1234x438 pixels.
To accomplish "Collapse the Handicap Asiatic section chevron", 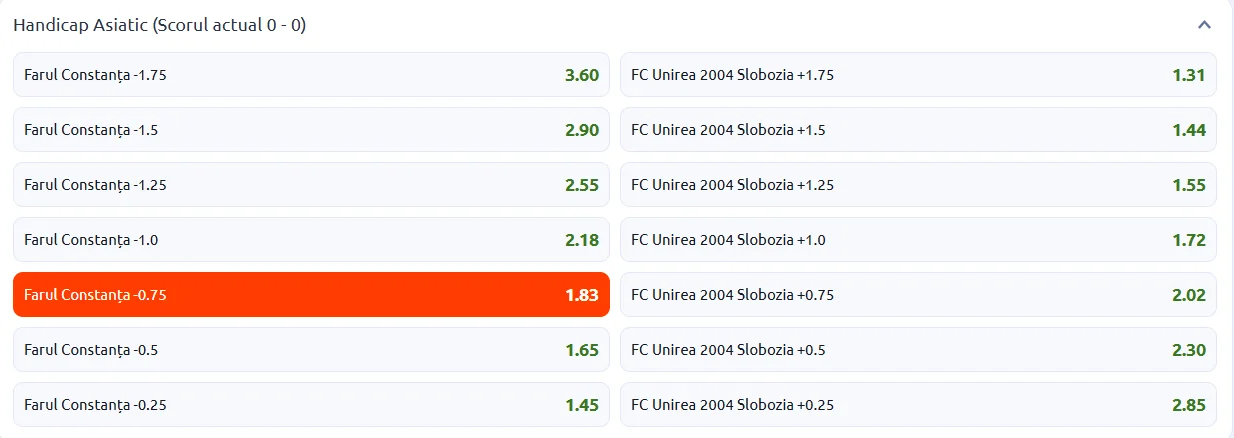I will [1204, 25].
